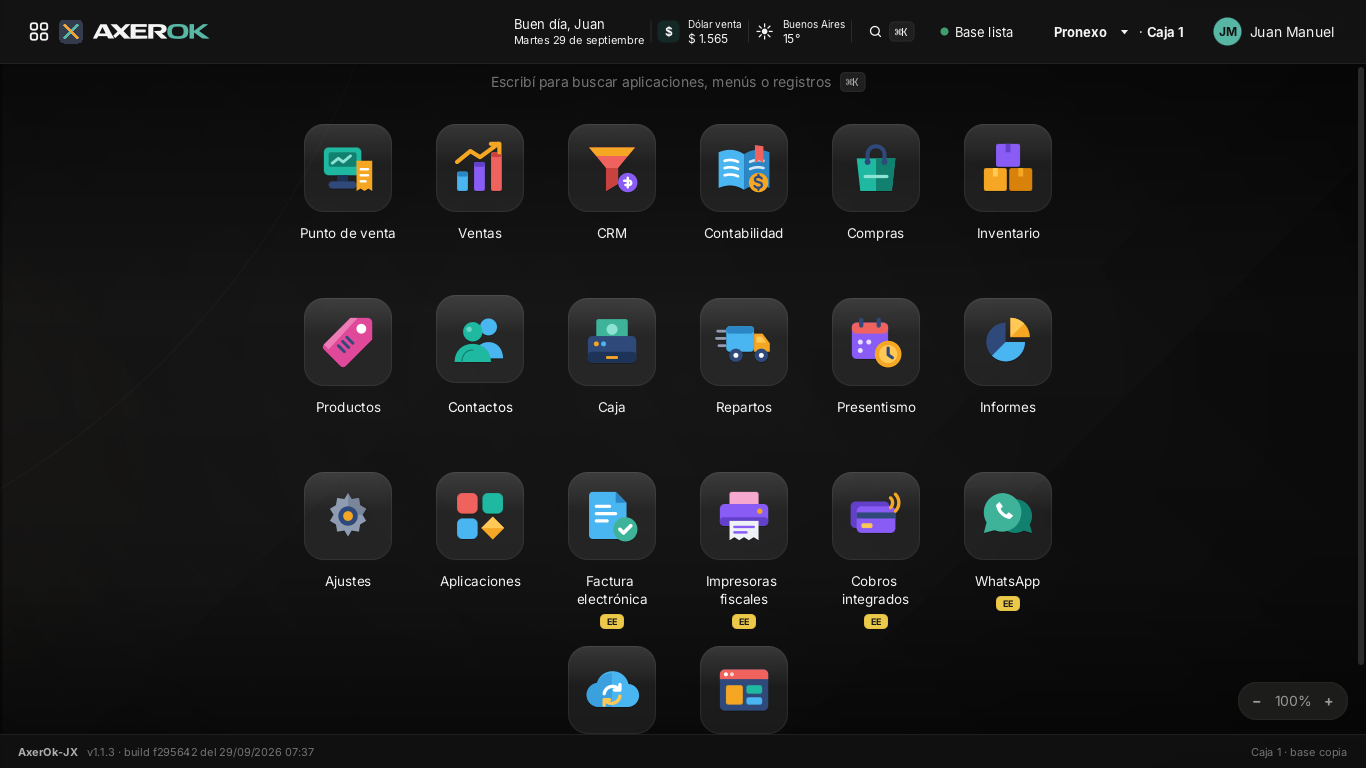Launch Cobros integrados app
The width and height of the screenshot is (1366, 768).
coord(876,516)
